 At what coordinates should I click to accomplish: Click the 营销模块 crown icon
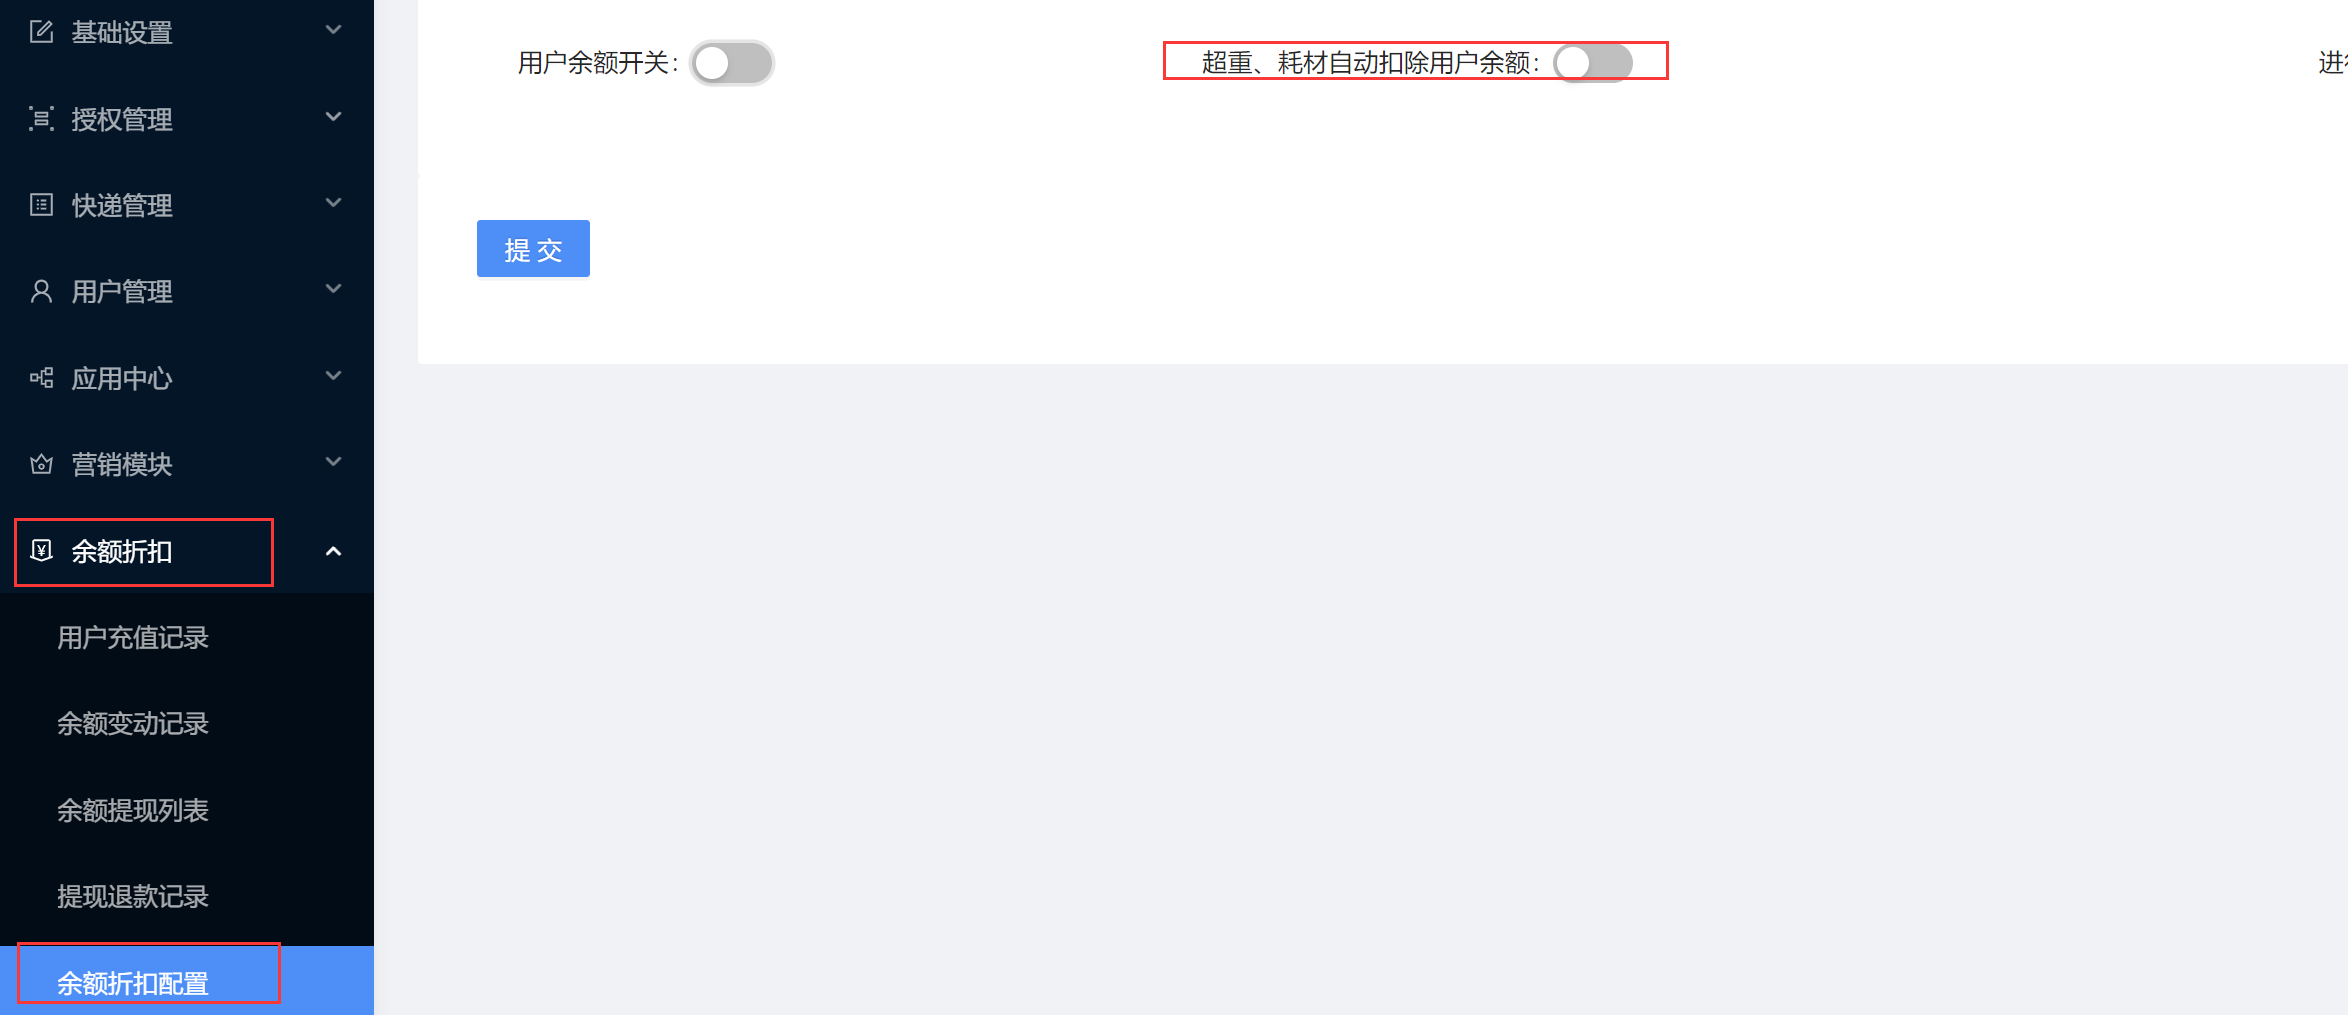pos(41,464)
